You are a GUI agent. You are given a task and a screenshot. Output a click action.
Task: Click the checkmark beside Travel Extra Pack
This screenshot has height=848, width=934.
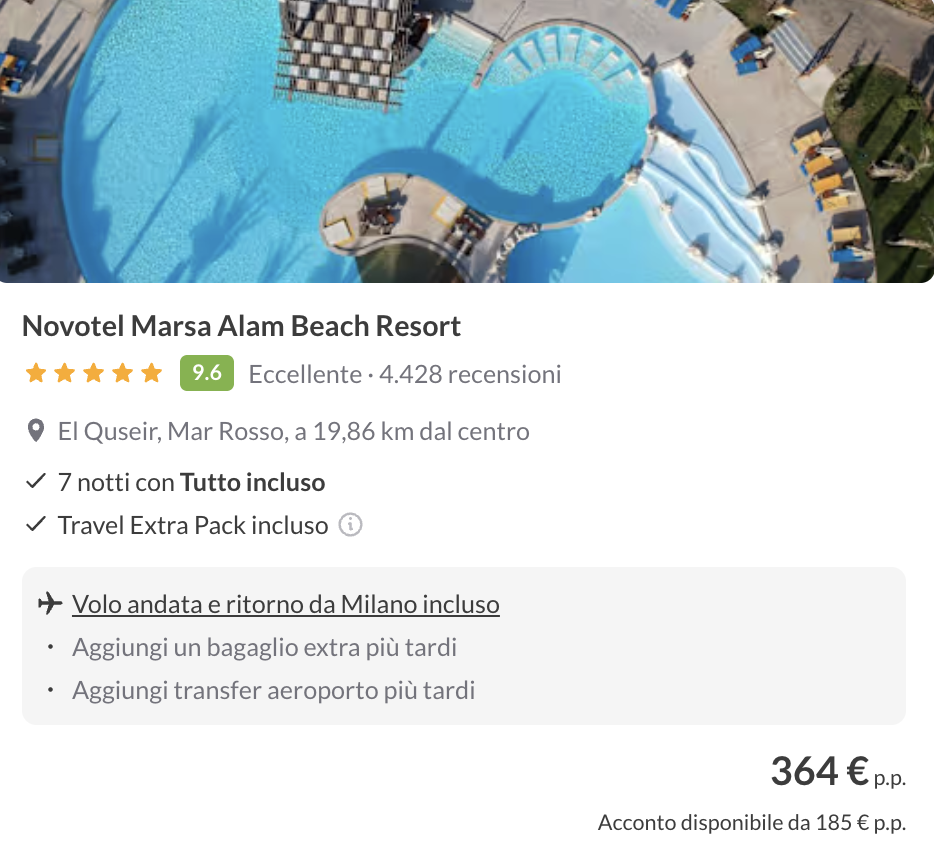pyautogui.click(x=36, y=525)
